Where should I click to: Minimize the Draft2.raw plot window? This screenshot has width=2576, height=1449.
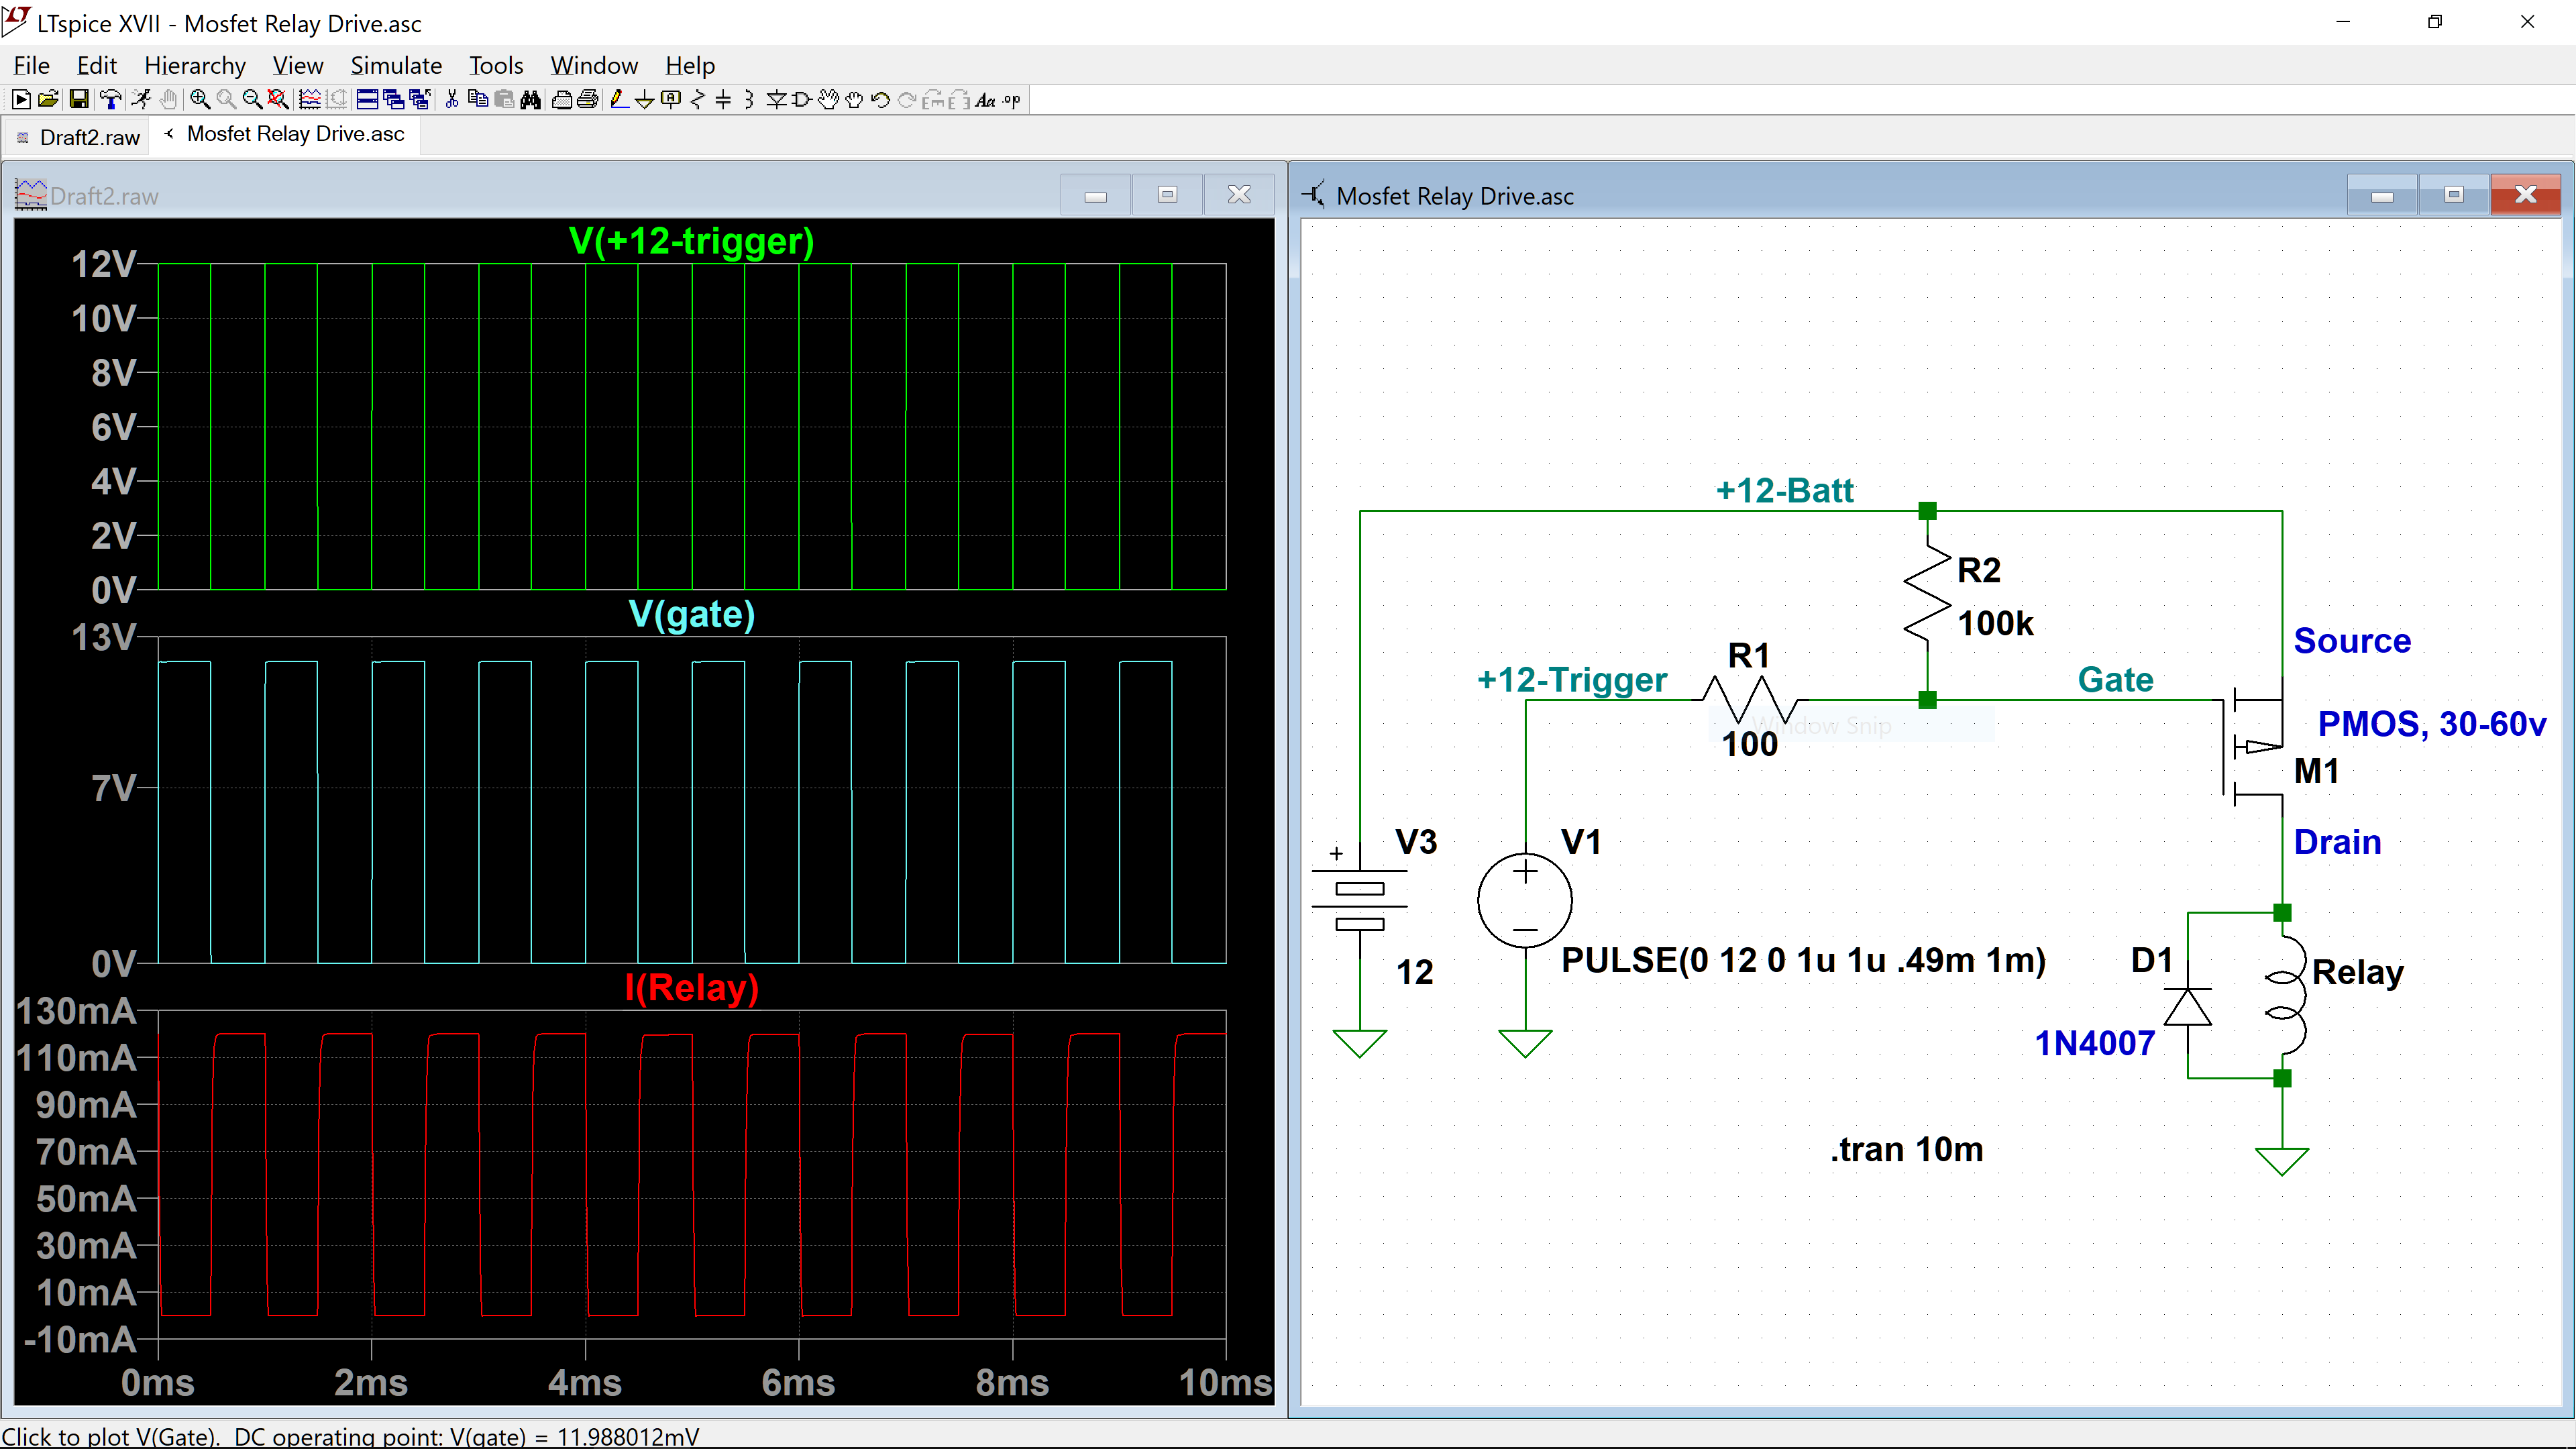point(1096,194)
